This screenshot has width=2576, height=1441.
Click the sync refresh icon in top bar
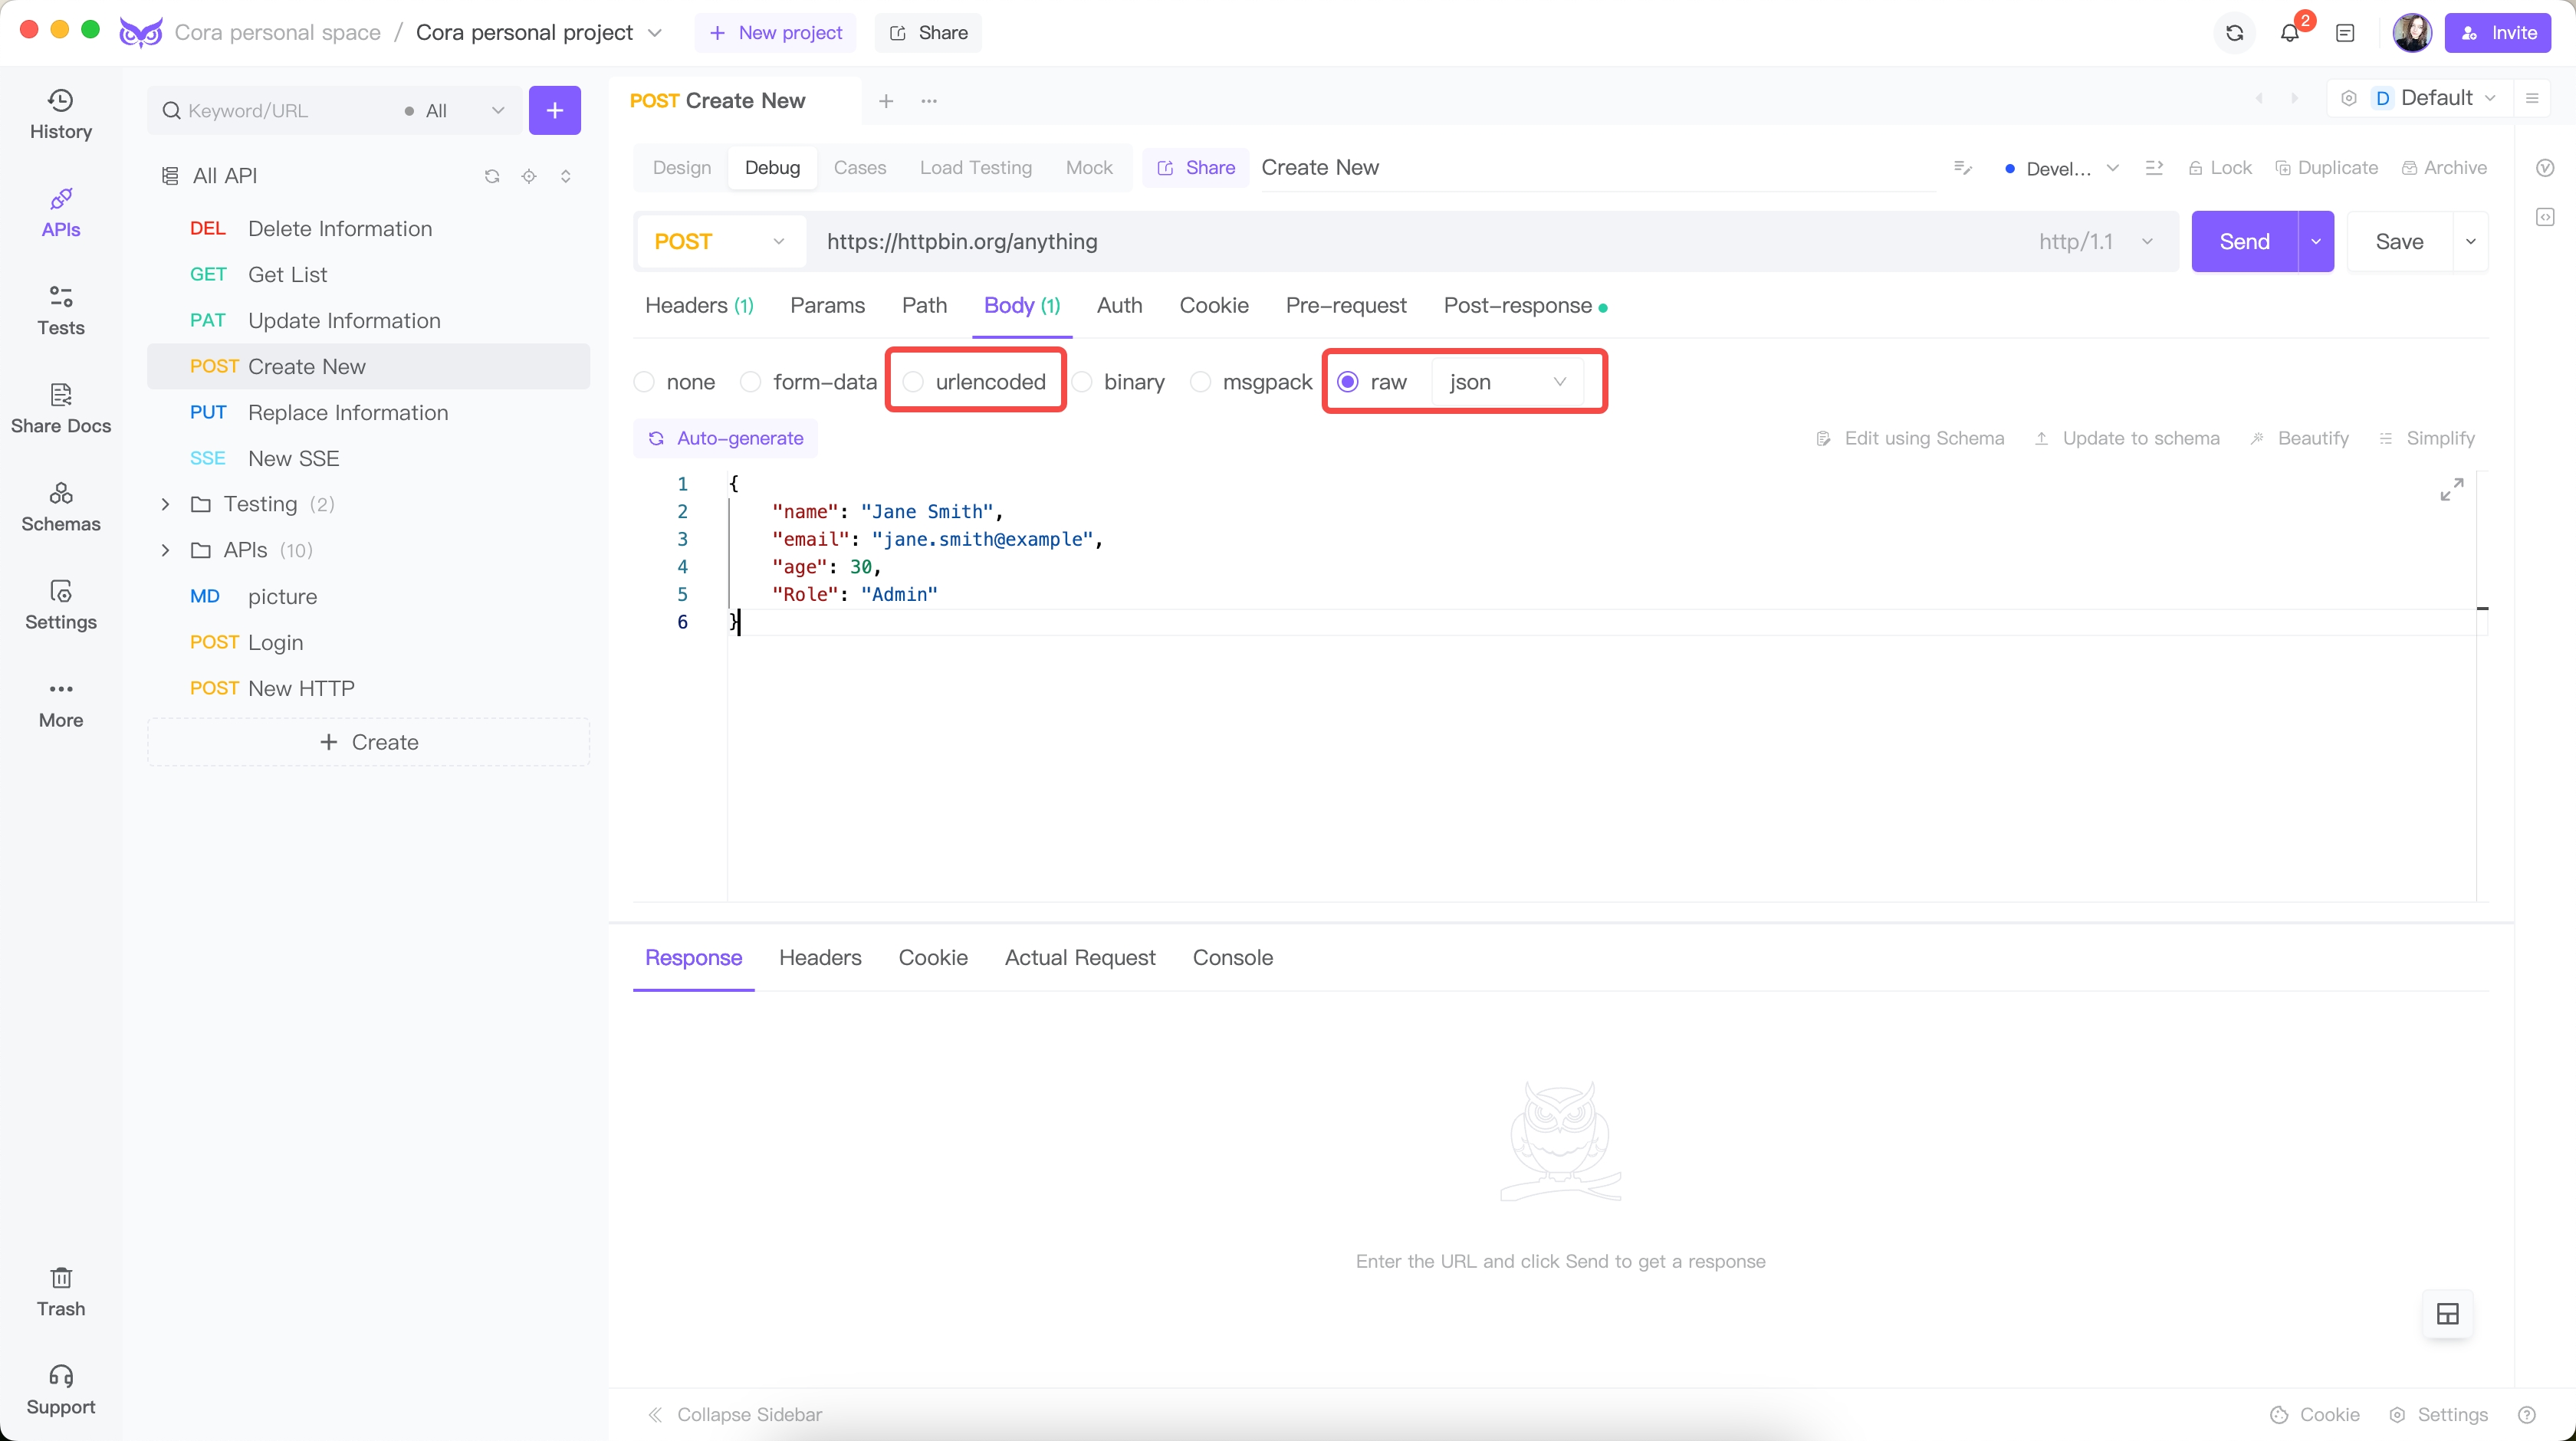[x=2234, y=33]
